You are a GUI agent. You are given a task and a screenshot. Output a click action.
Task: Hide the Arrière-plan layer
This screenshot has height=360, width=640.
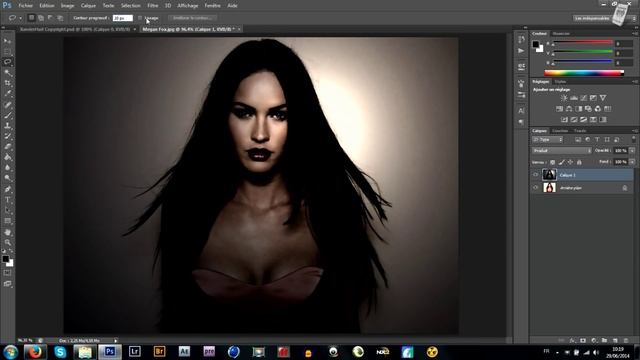(x=536, y=188)
